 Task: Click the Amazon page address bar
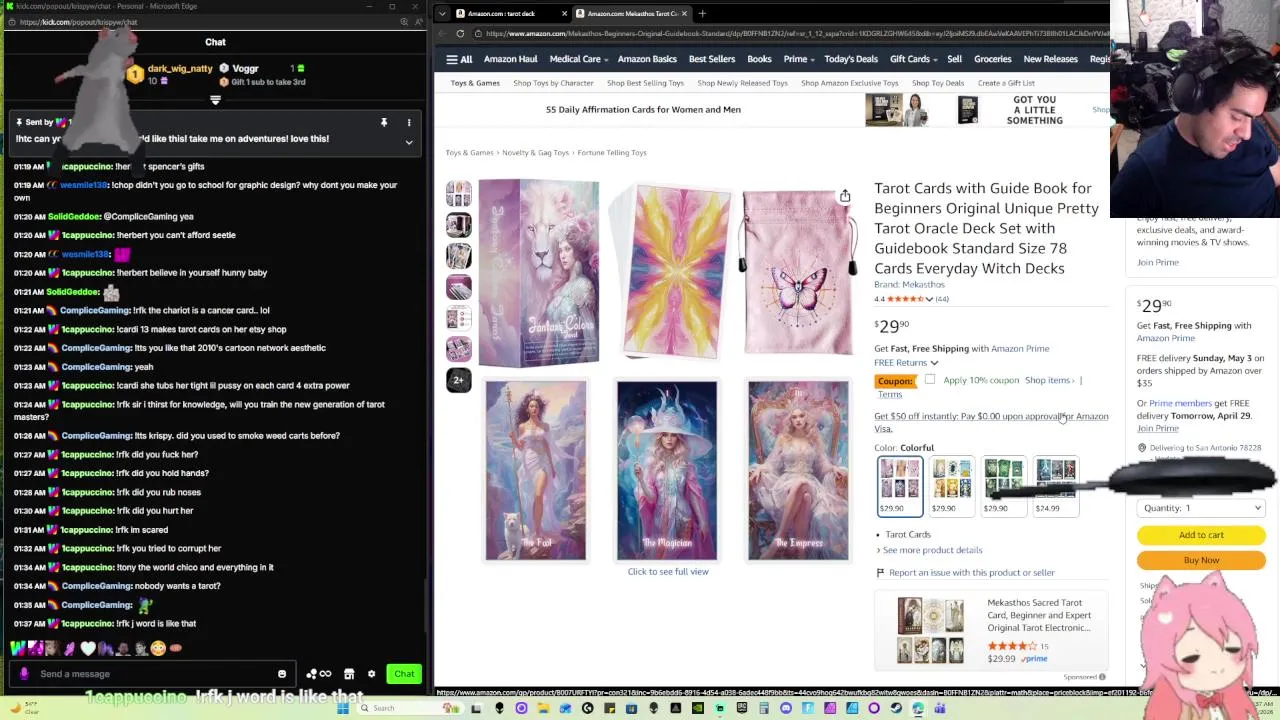pos(790,33)
